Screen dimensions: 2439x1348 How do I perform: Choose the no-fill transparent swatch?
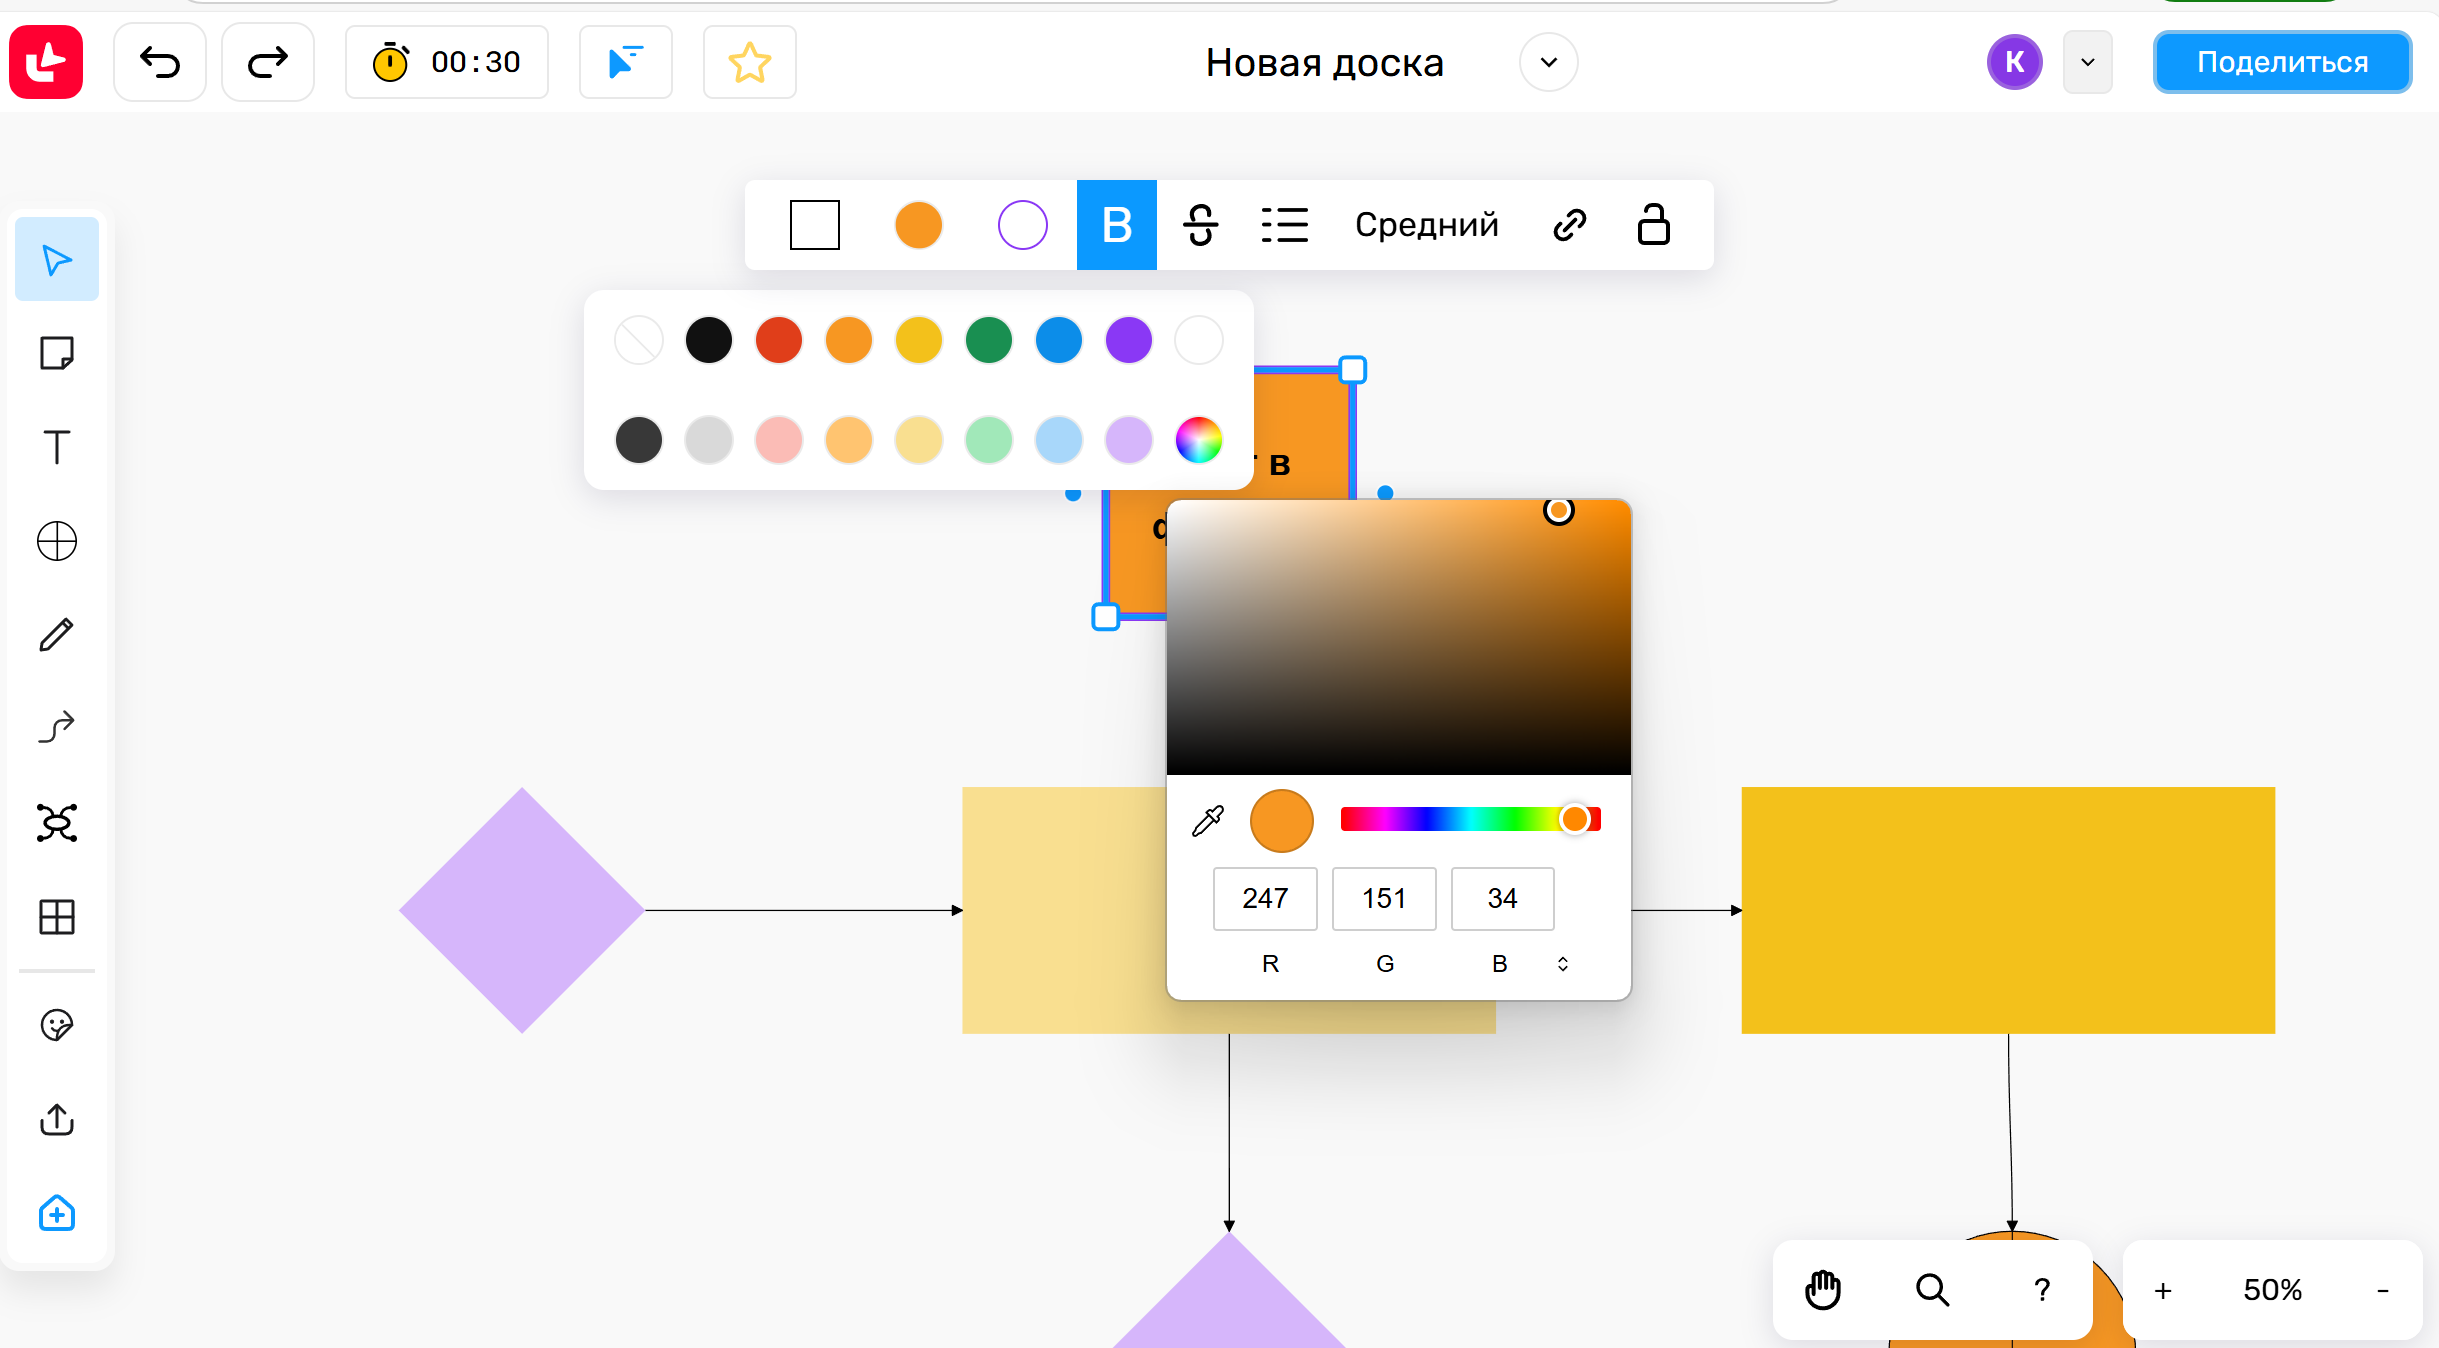(639, 340)
